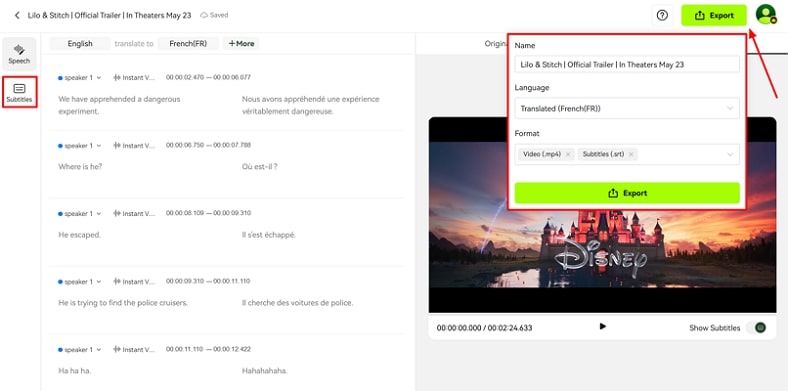Click timestamp 00:00:09.310 — 00:00:11.110
Image resolution: width=788 pixels, height=391 pixels.
[208, 281]
